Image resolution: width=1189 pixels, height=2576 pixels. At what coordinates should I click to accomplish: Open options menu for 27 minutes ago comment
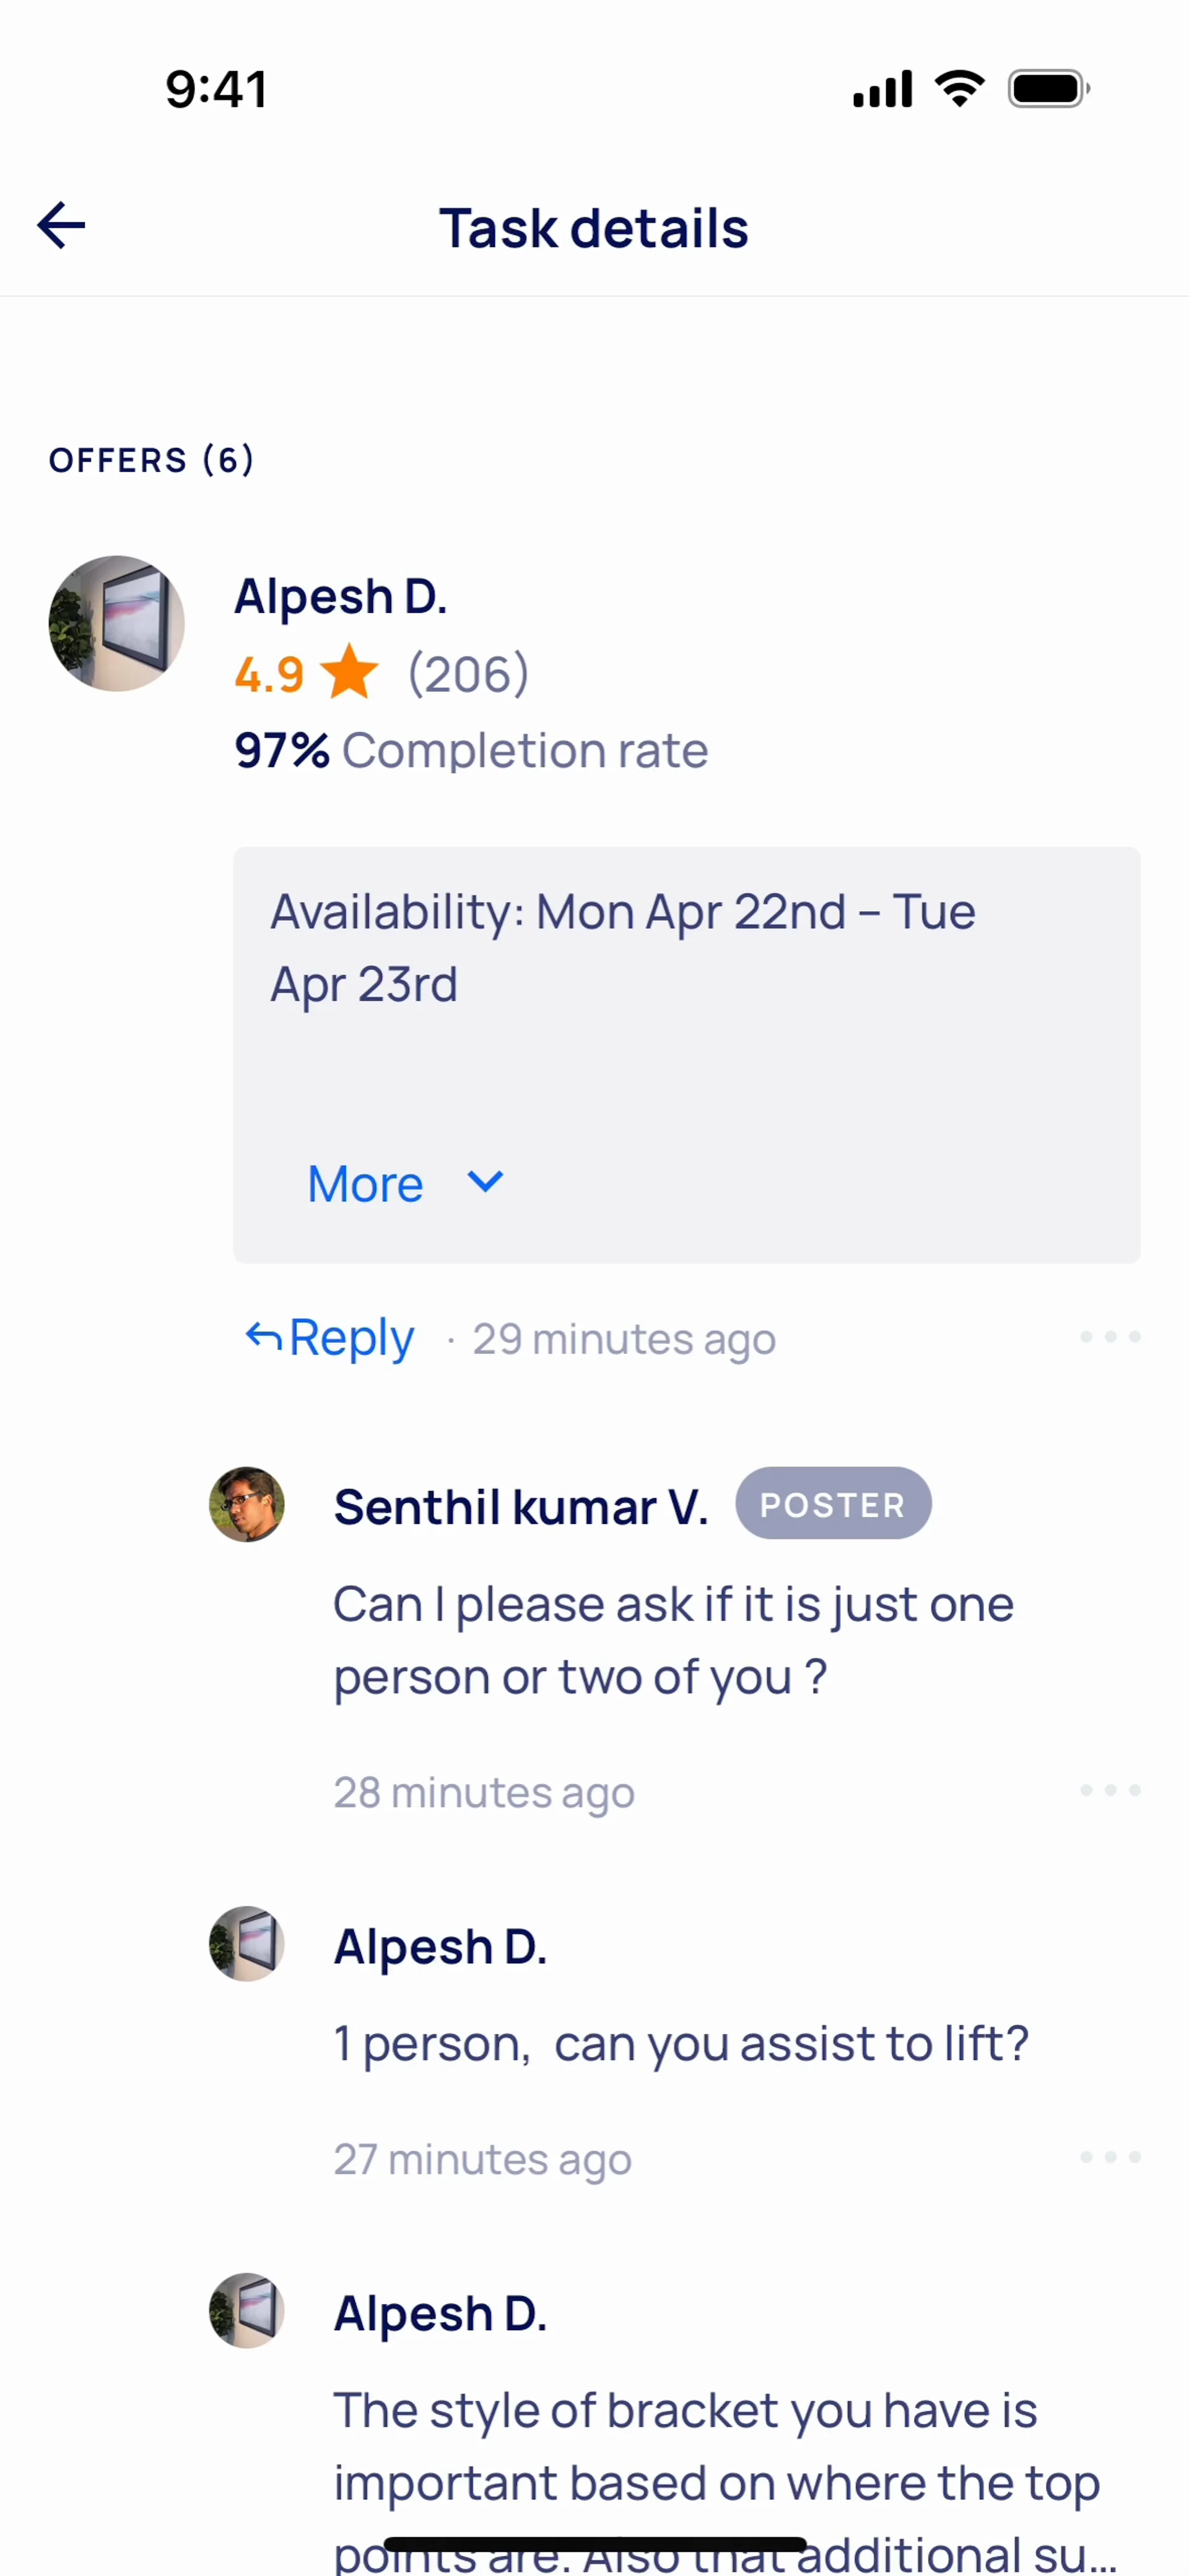[x=1110, y=2157]
